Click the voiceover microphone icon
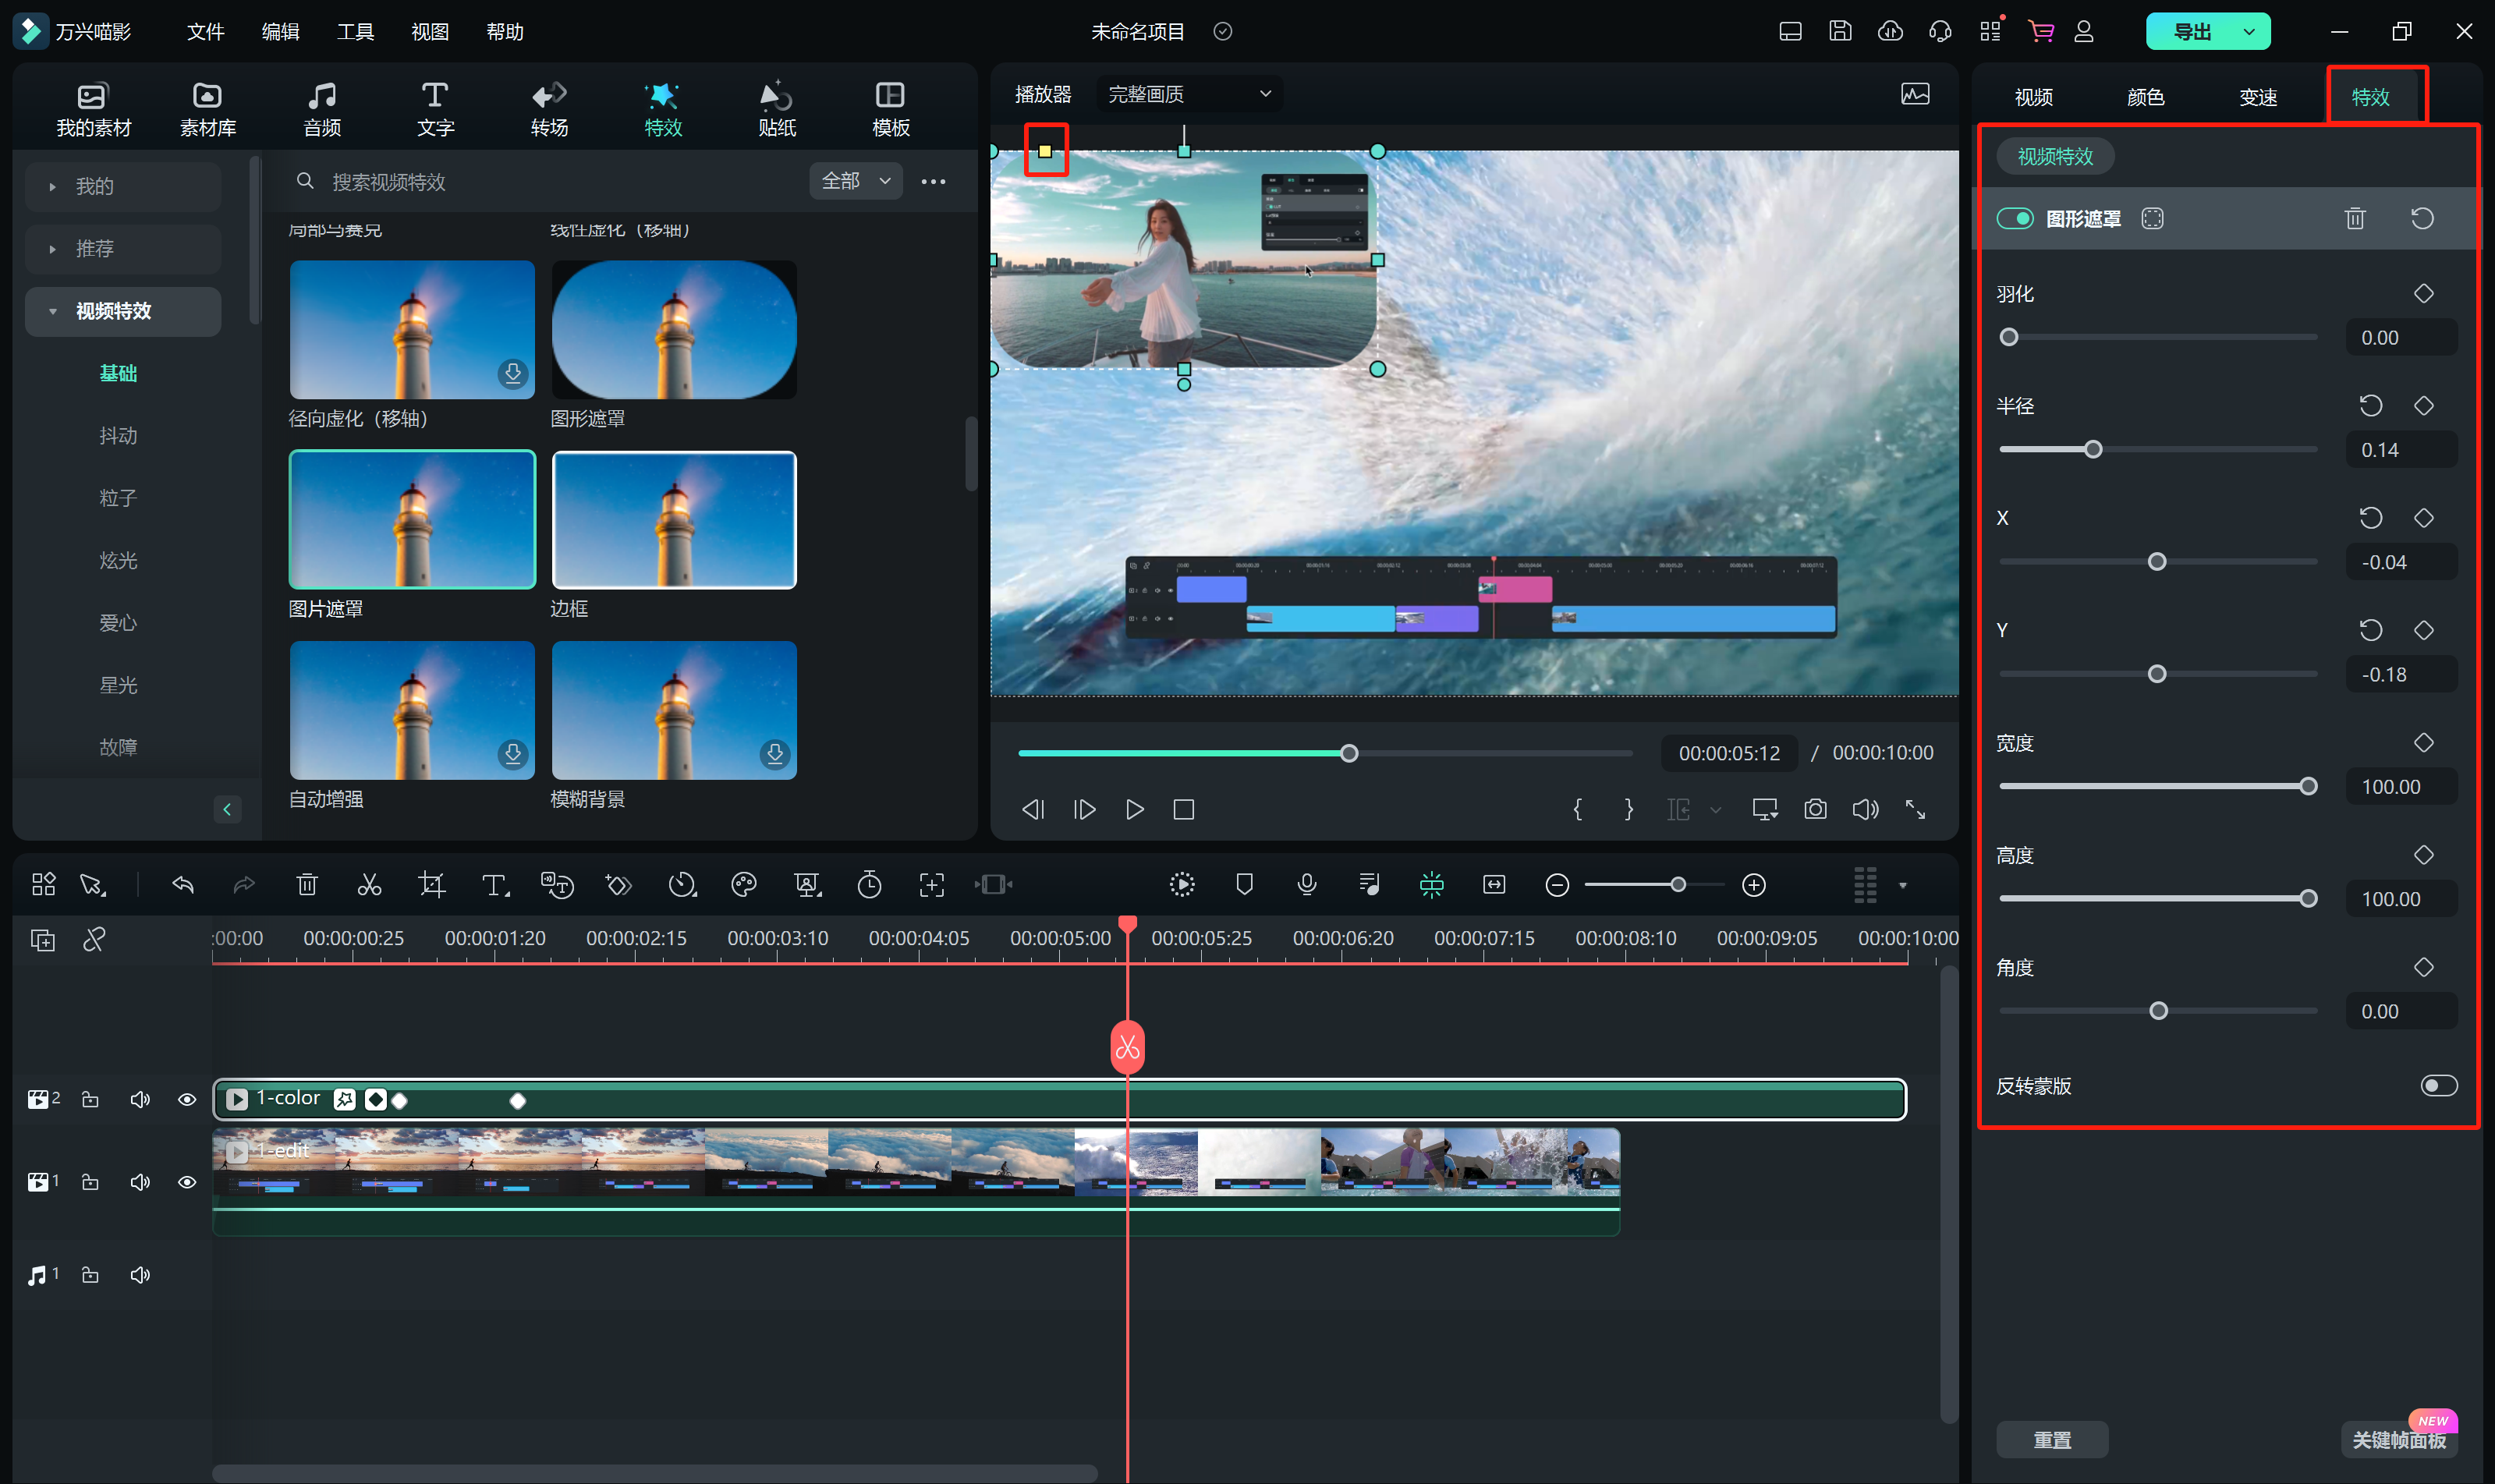This screenshot has width=2495, height=1484. point(1306,885)
